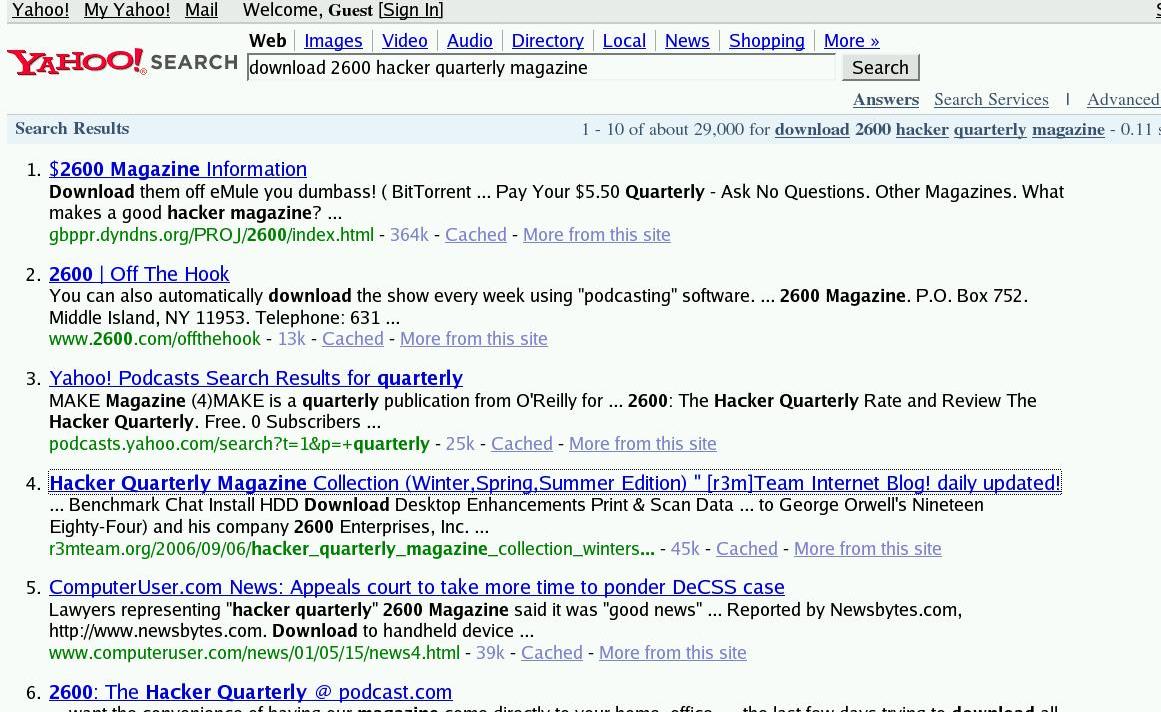Click 'More from this site' for www.2600.com
This screenshot has width=1161, height=712.
[x=474, y=339]
